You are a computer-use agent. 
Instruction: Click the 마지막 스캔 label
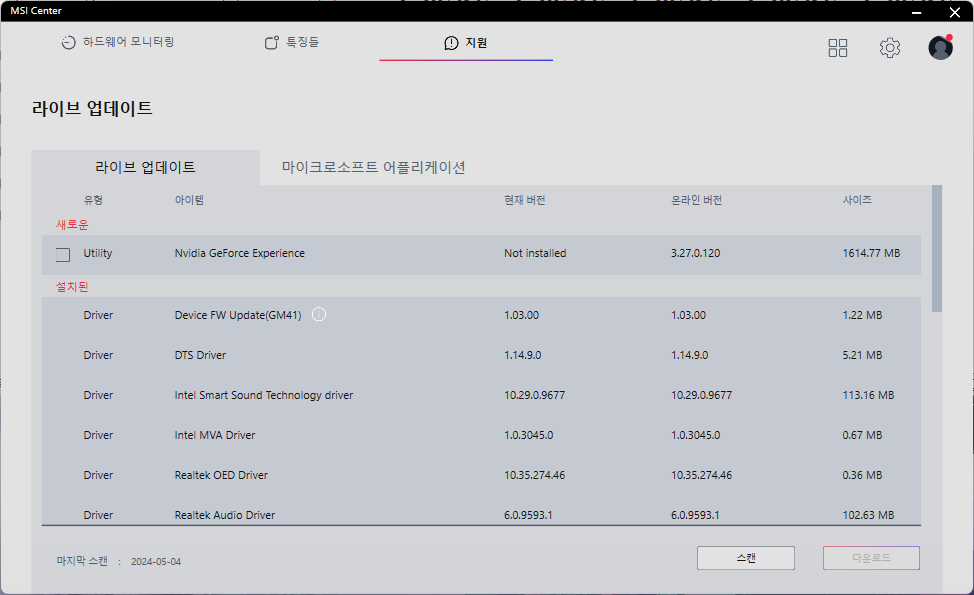pos(82,561)
